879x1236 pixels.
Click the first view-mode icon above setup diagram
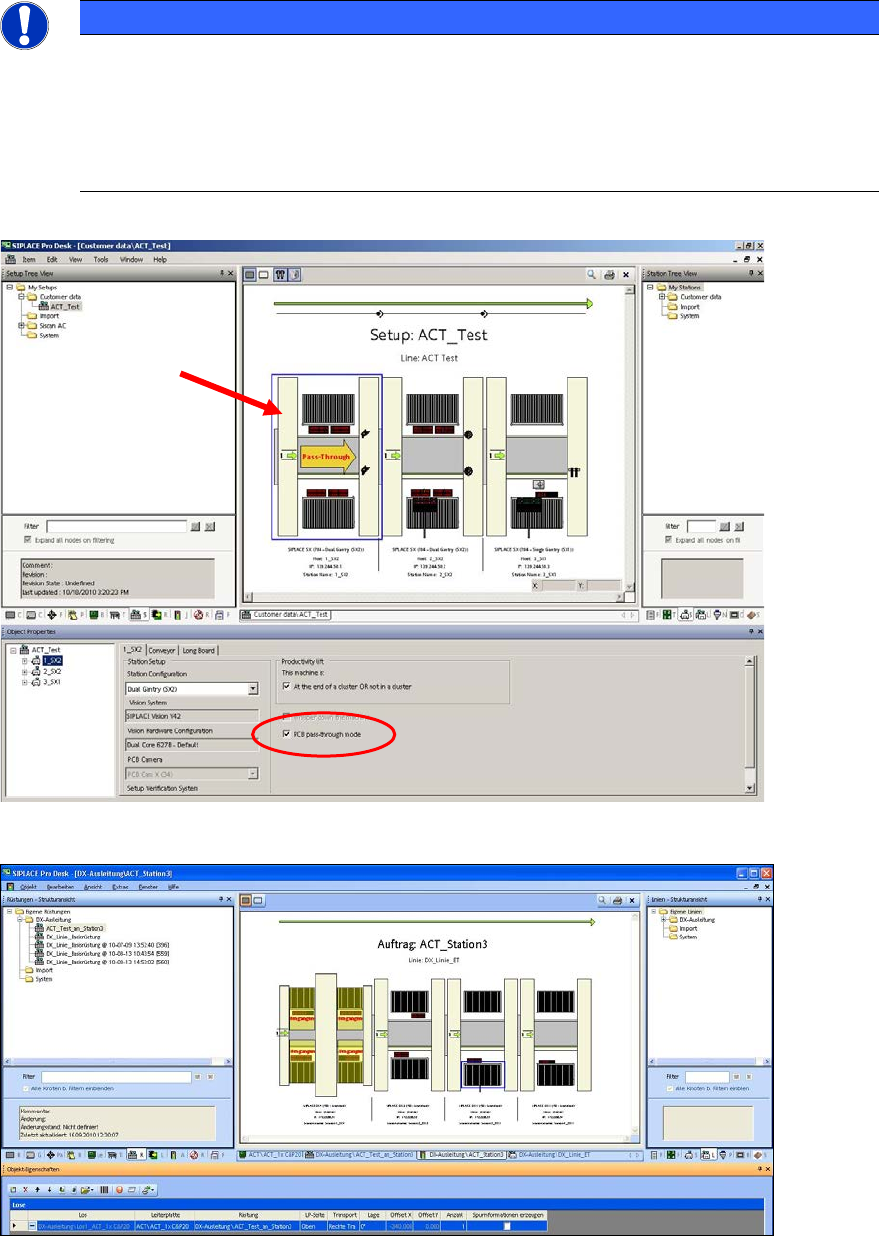[x=251, y=273]
